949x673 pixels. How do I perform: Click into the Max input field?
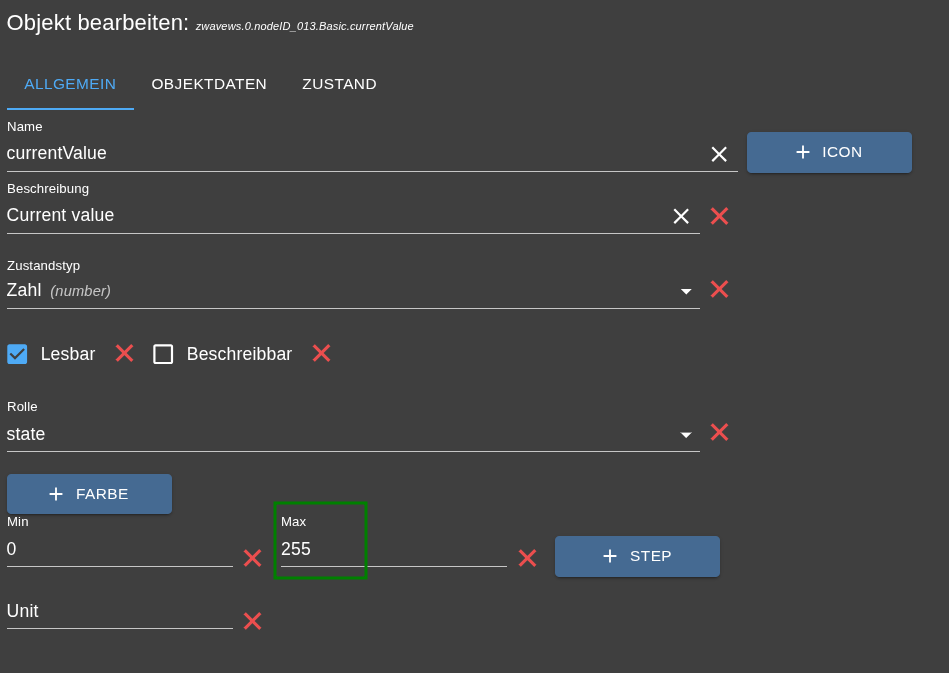392,549
